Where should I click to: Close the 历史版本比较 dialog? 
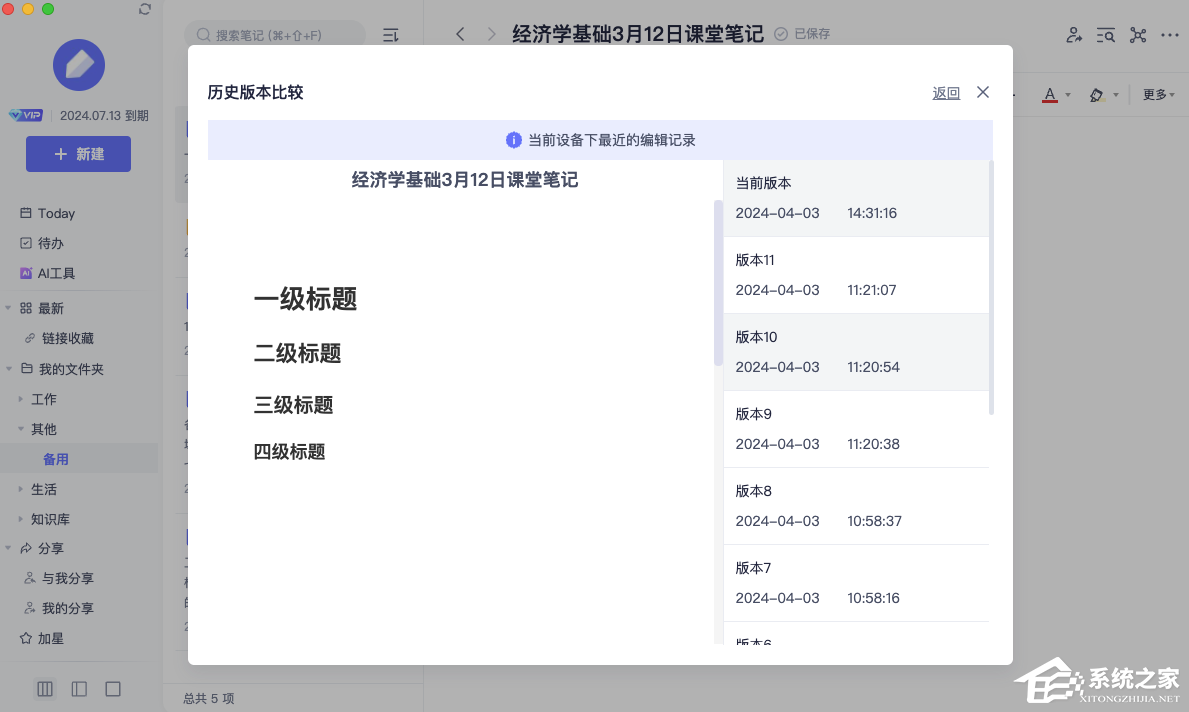[983, 92]
